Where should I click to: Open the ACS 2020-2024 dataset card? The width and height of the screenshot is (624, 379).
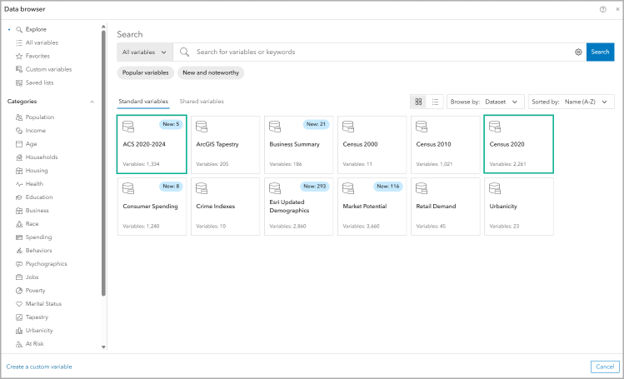tap(152, 144)
